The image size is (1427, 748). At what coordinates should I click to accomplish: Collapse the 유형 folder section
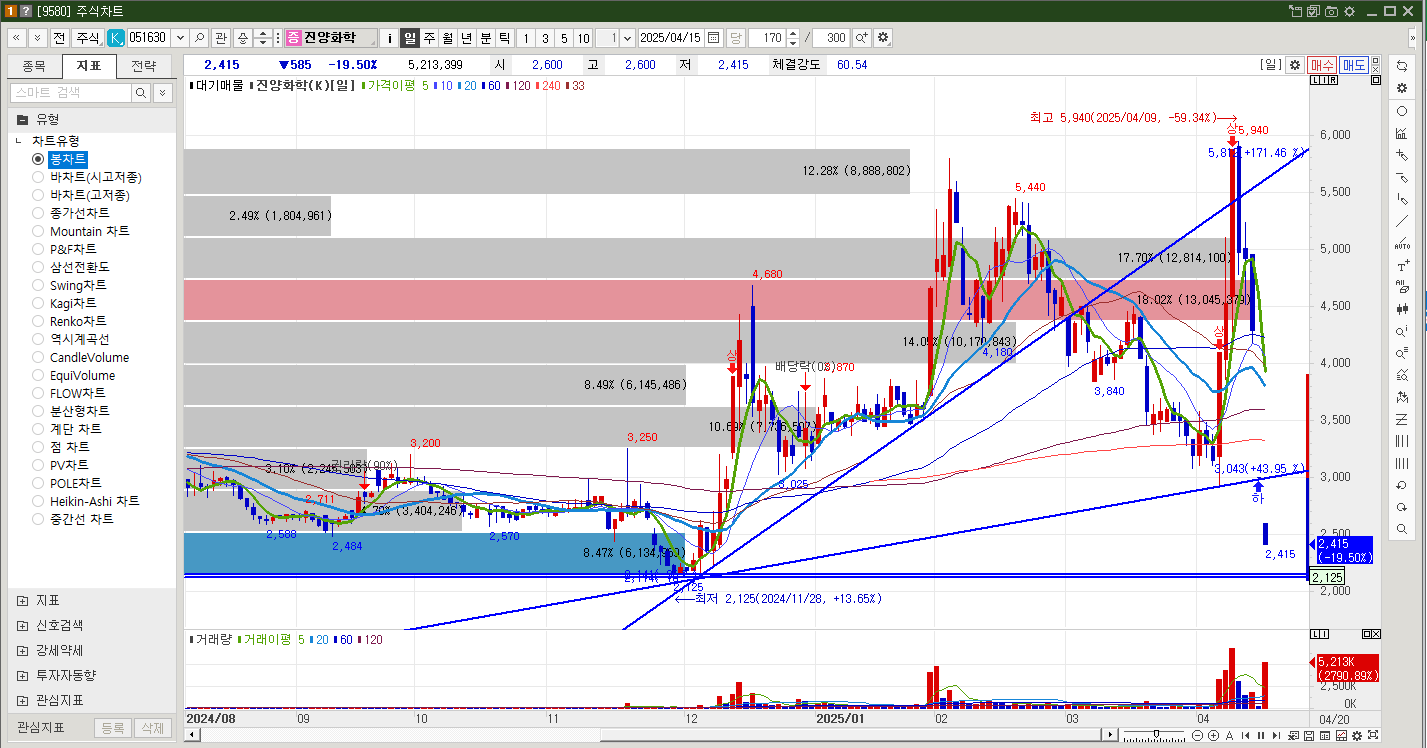[22, 118]
